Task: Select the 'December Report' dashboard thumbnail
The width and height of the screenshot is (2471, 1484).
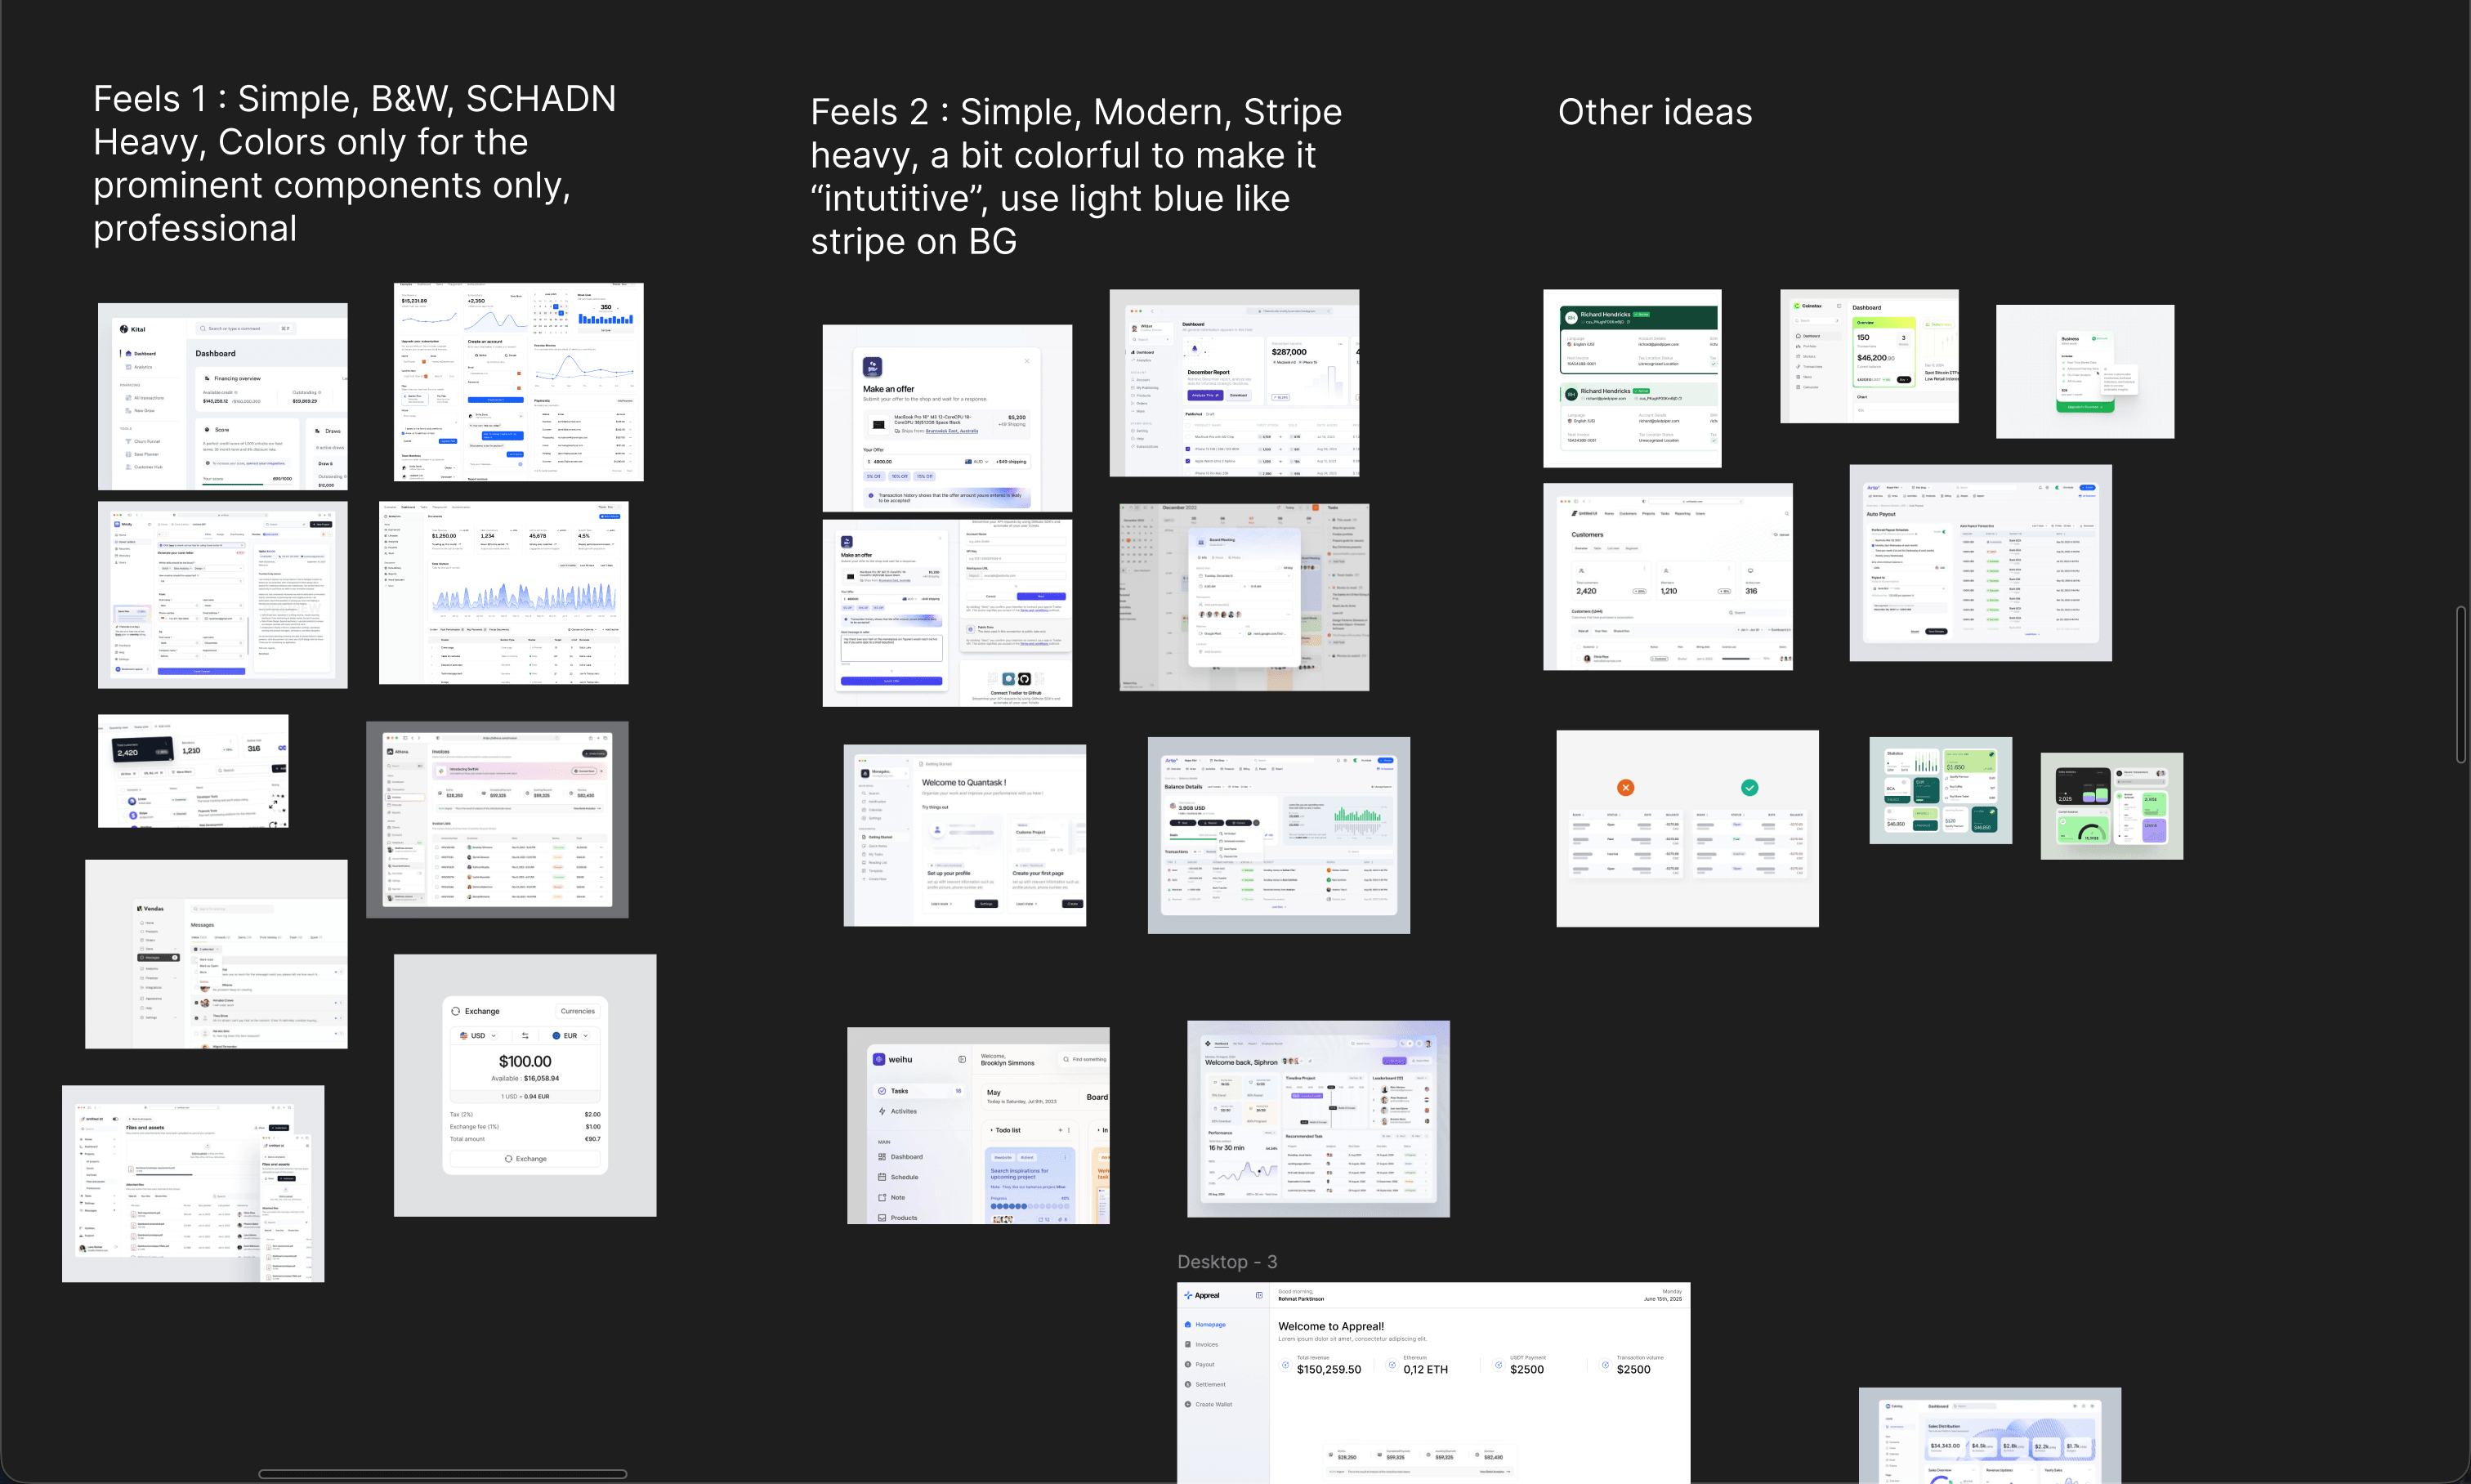Action: pyautogui.click(x=1234, y=383)
